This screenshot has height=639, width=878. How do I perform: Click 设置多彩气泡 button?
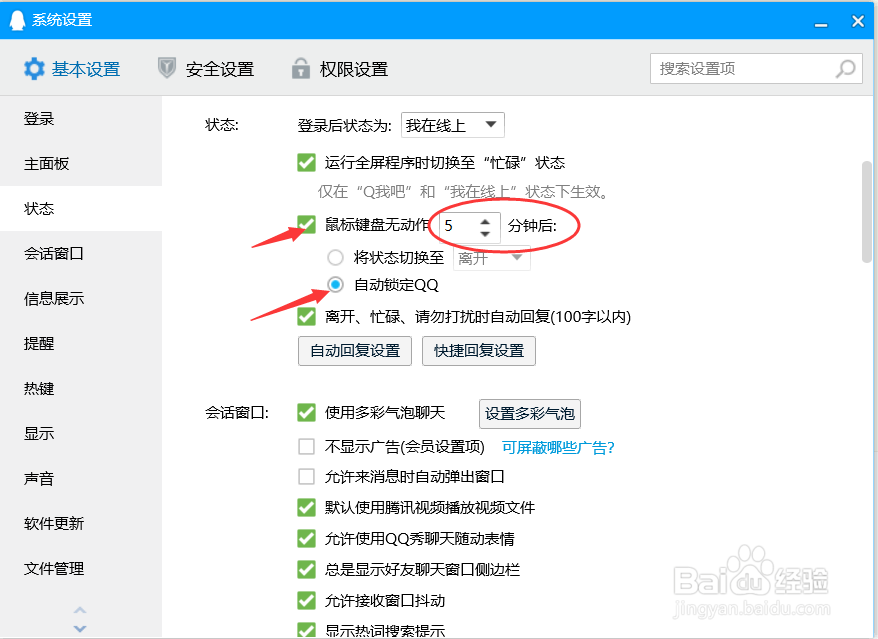coord(530,414)
